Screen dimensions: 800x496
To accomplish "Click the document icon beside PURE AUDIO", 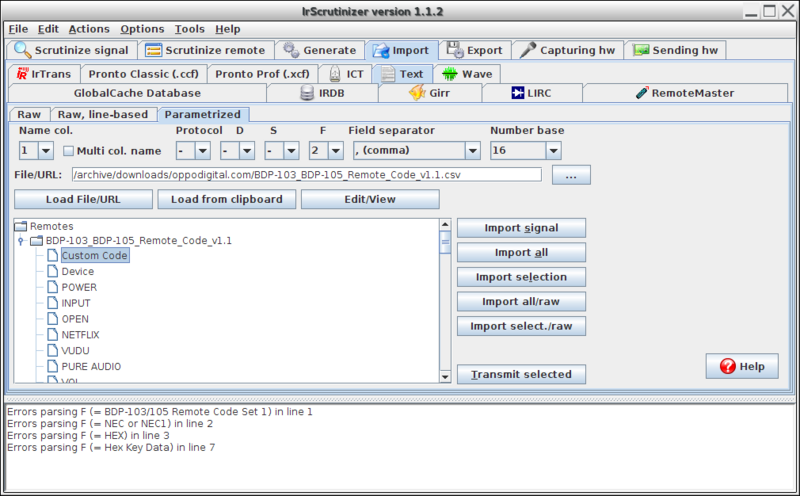I will 53,366.
